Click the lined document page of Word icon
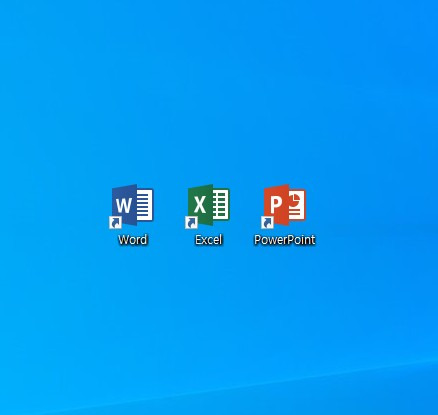The height and width of the screenshot is (415, 438). 145,205
